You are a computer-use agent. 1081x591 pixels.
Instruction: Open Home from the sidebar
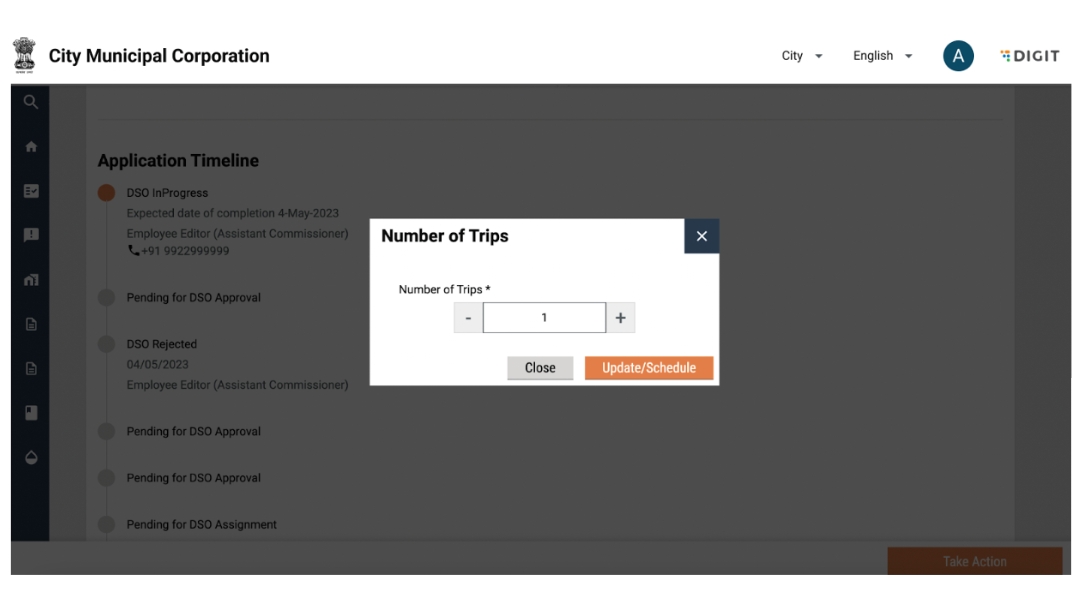coord(30,146)
